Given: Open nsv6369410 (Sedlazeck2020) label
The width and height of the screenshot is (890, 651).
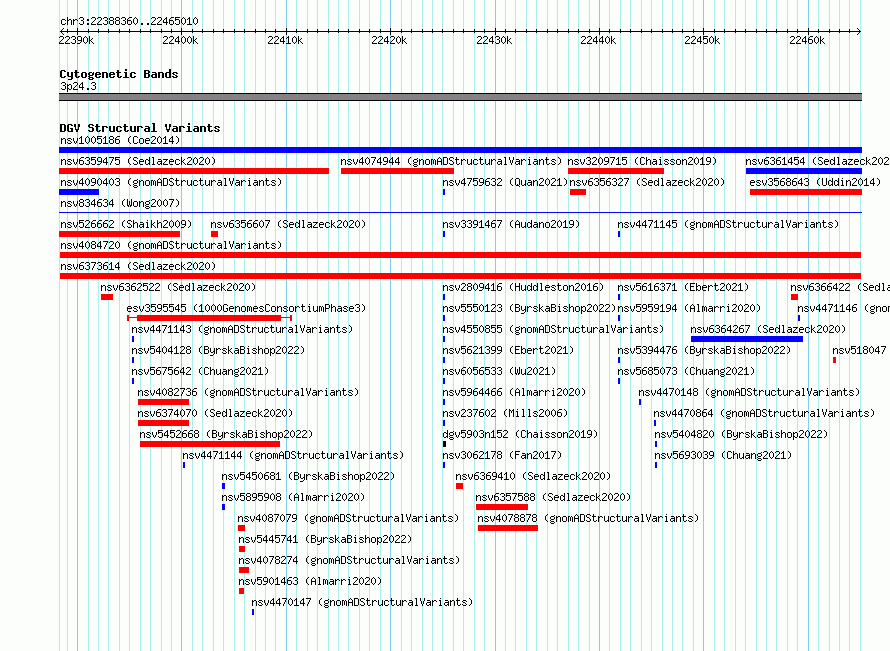Looking at the screenshot, I should 533,476.
